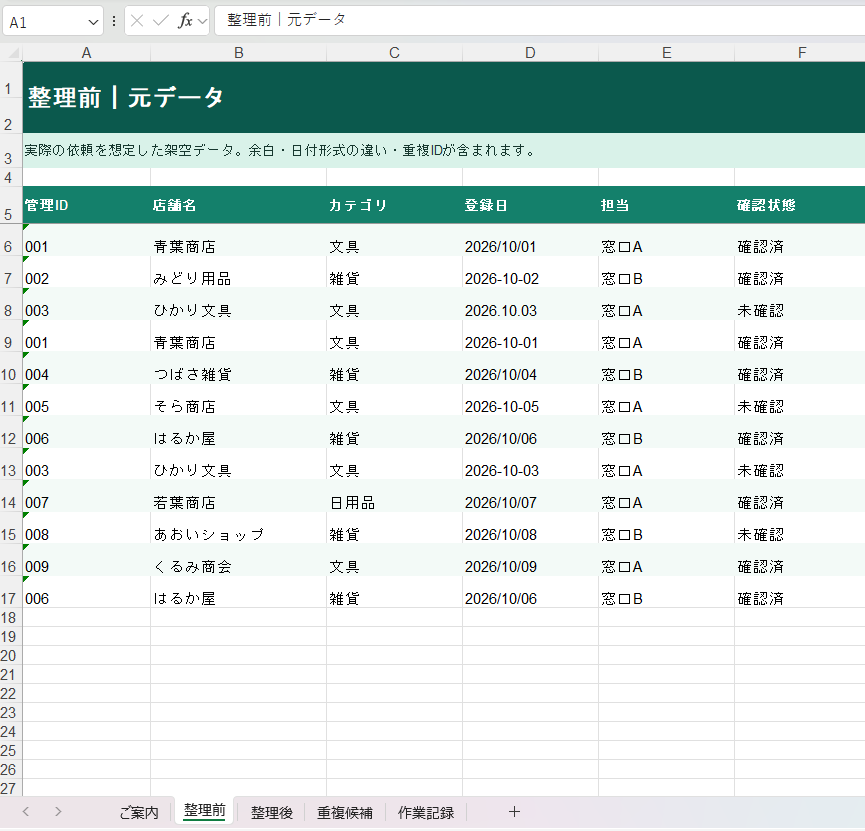Image resolution: width=865 pixels, height=831 pixels.
Task: Select column F header
Action: click(801, 53)
